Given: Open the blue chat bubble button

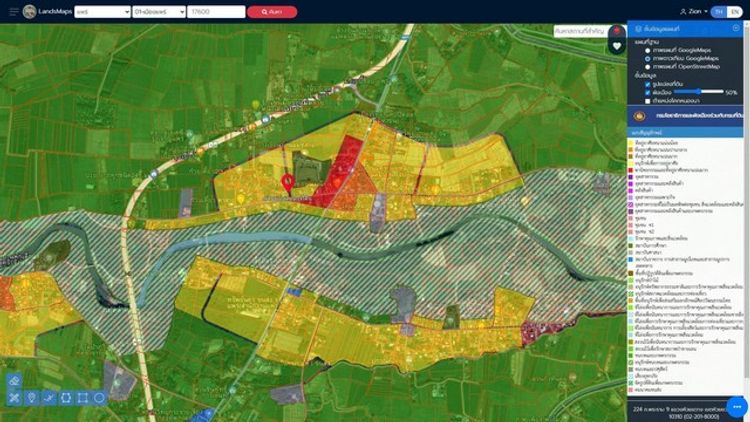Looking at the screenshot, I should pos(736,407).
